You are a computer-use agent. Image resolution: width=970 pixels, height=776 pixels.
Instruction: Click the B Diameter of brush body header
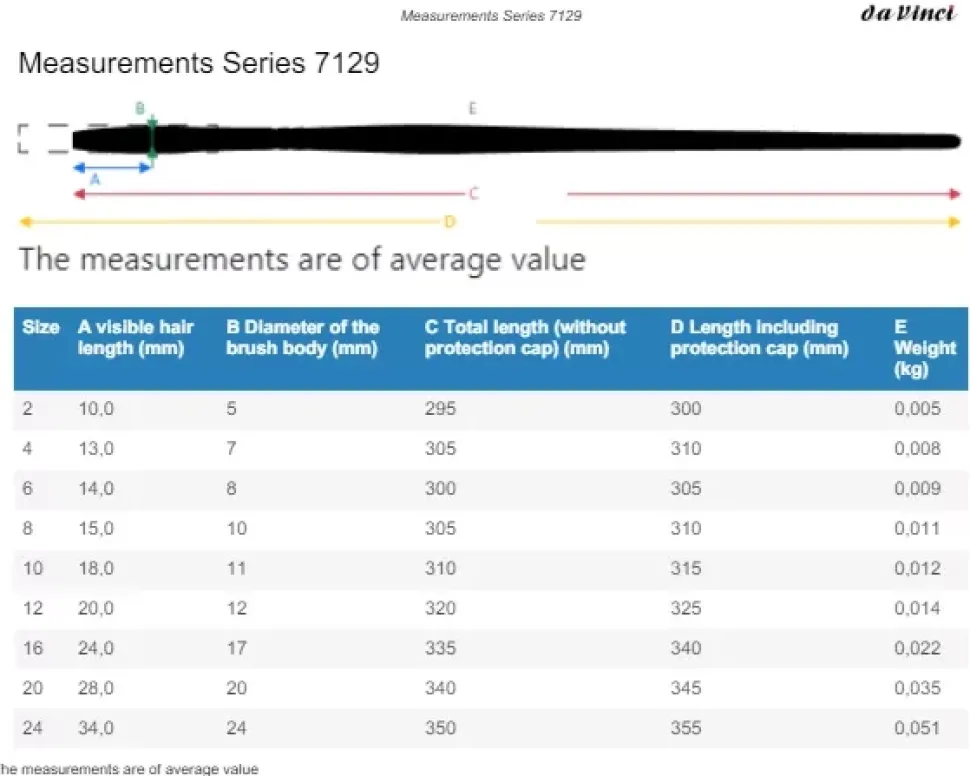click(x=303, y=337)
